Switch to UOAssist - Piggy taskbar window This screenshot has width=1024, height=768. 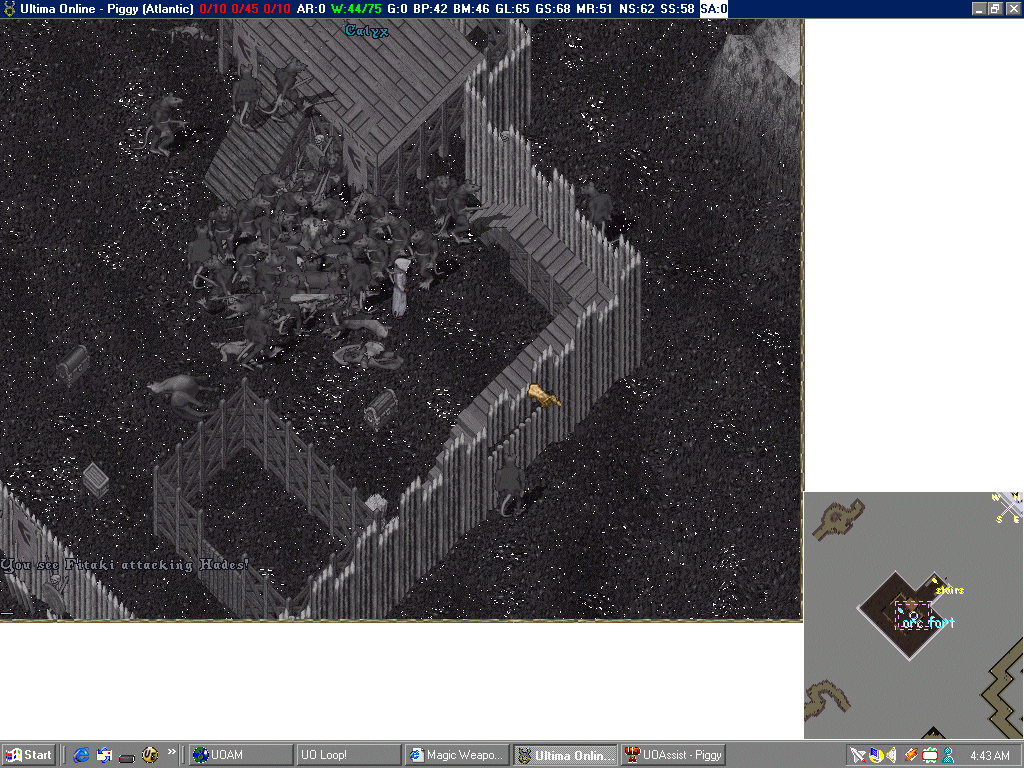pos(673,755)
